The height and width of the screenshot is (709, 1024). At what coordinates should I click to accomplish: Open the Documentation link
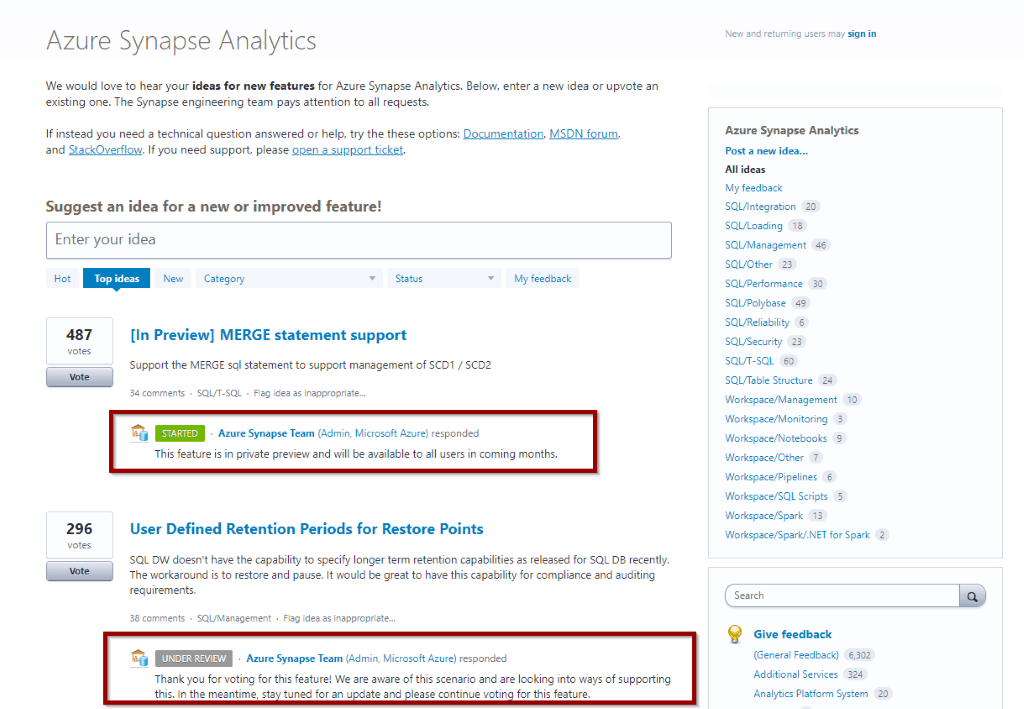(x=503, y=134)
